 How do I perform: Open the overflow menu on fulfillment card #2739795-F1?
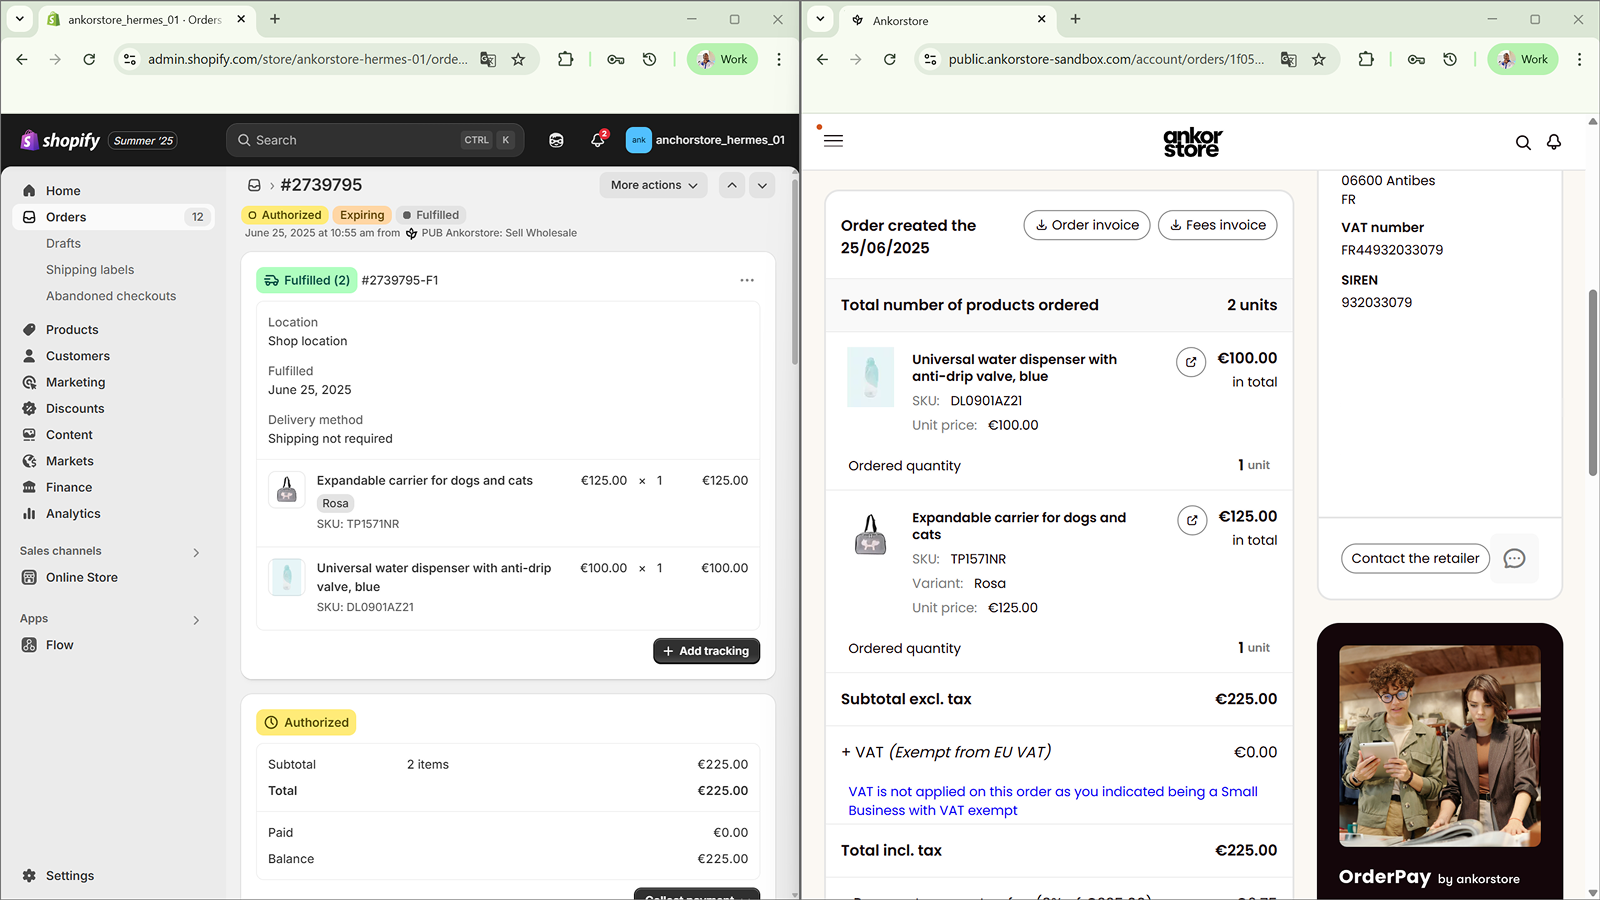pos(747,280)
